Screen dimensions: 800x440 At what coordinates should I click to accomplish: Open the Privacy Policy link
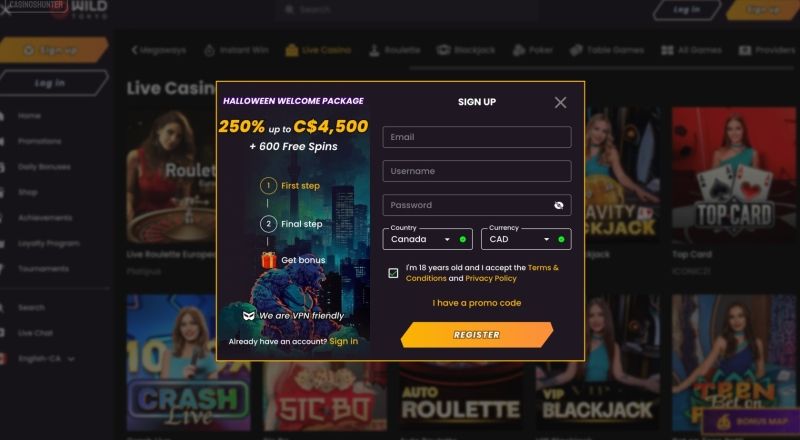[491, 278]
